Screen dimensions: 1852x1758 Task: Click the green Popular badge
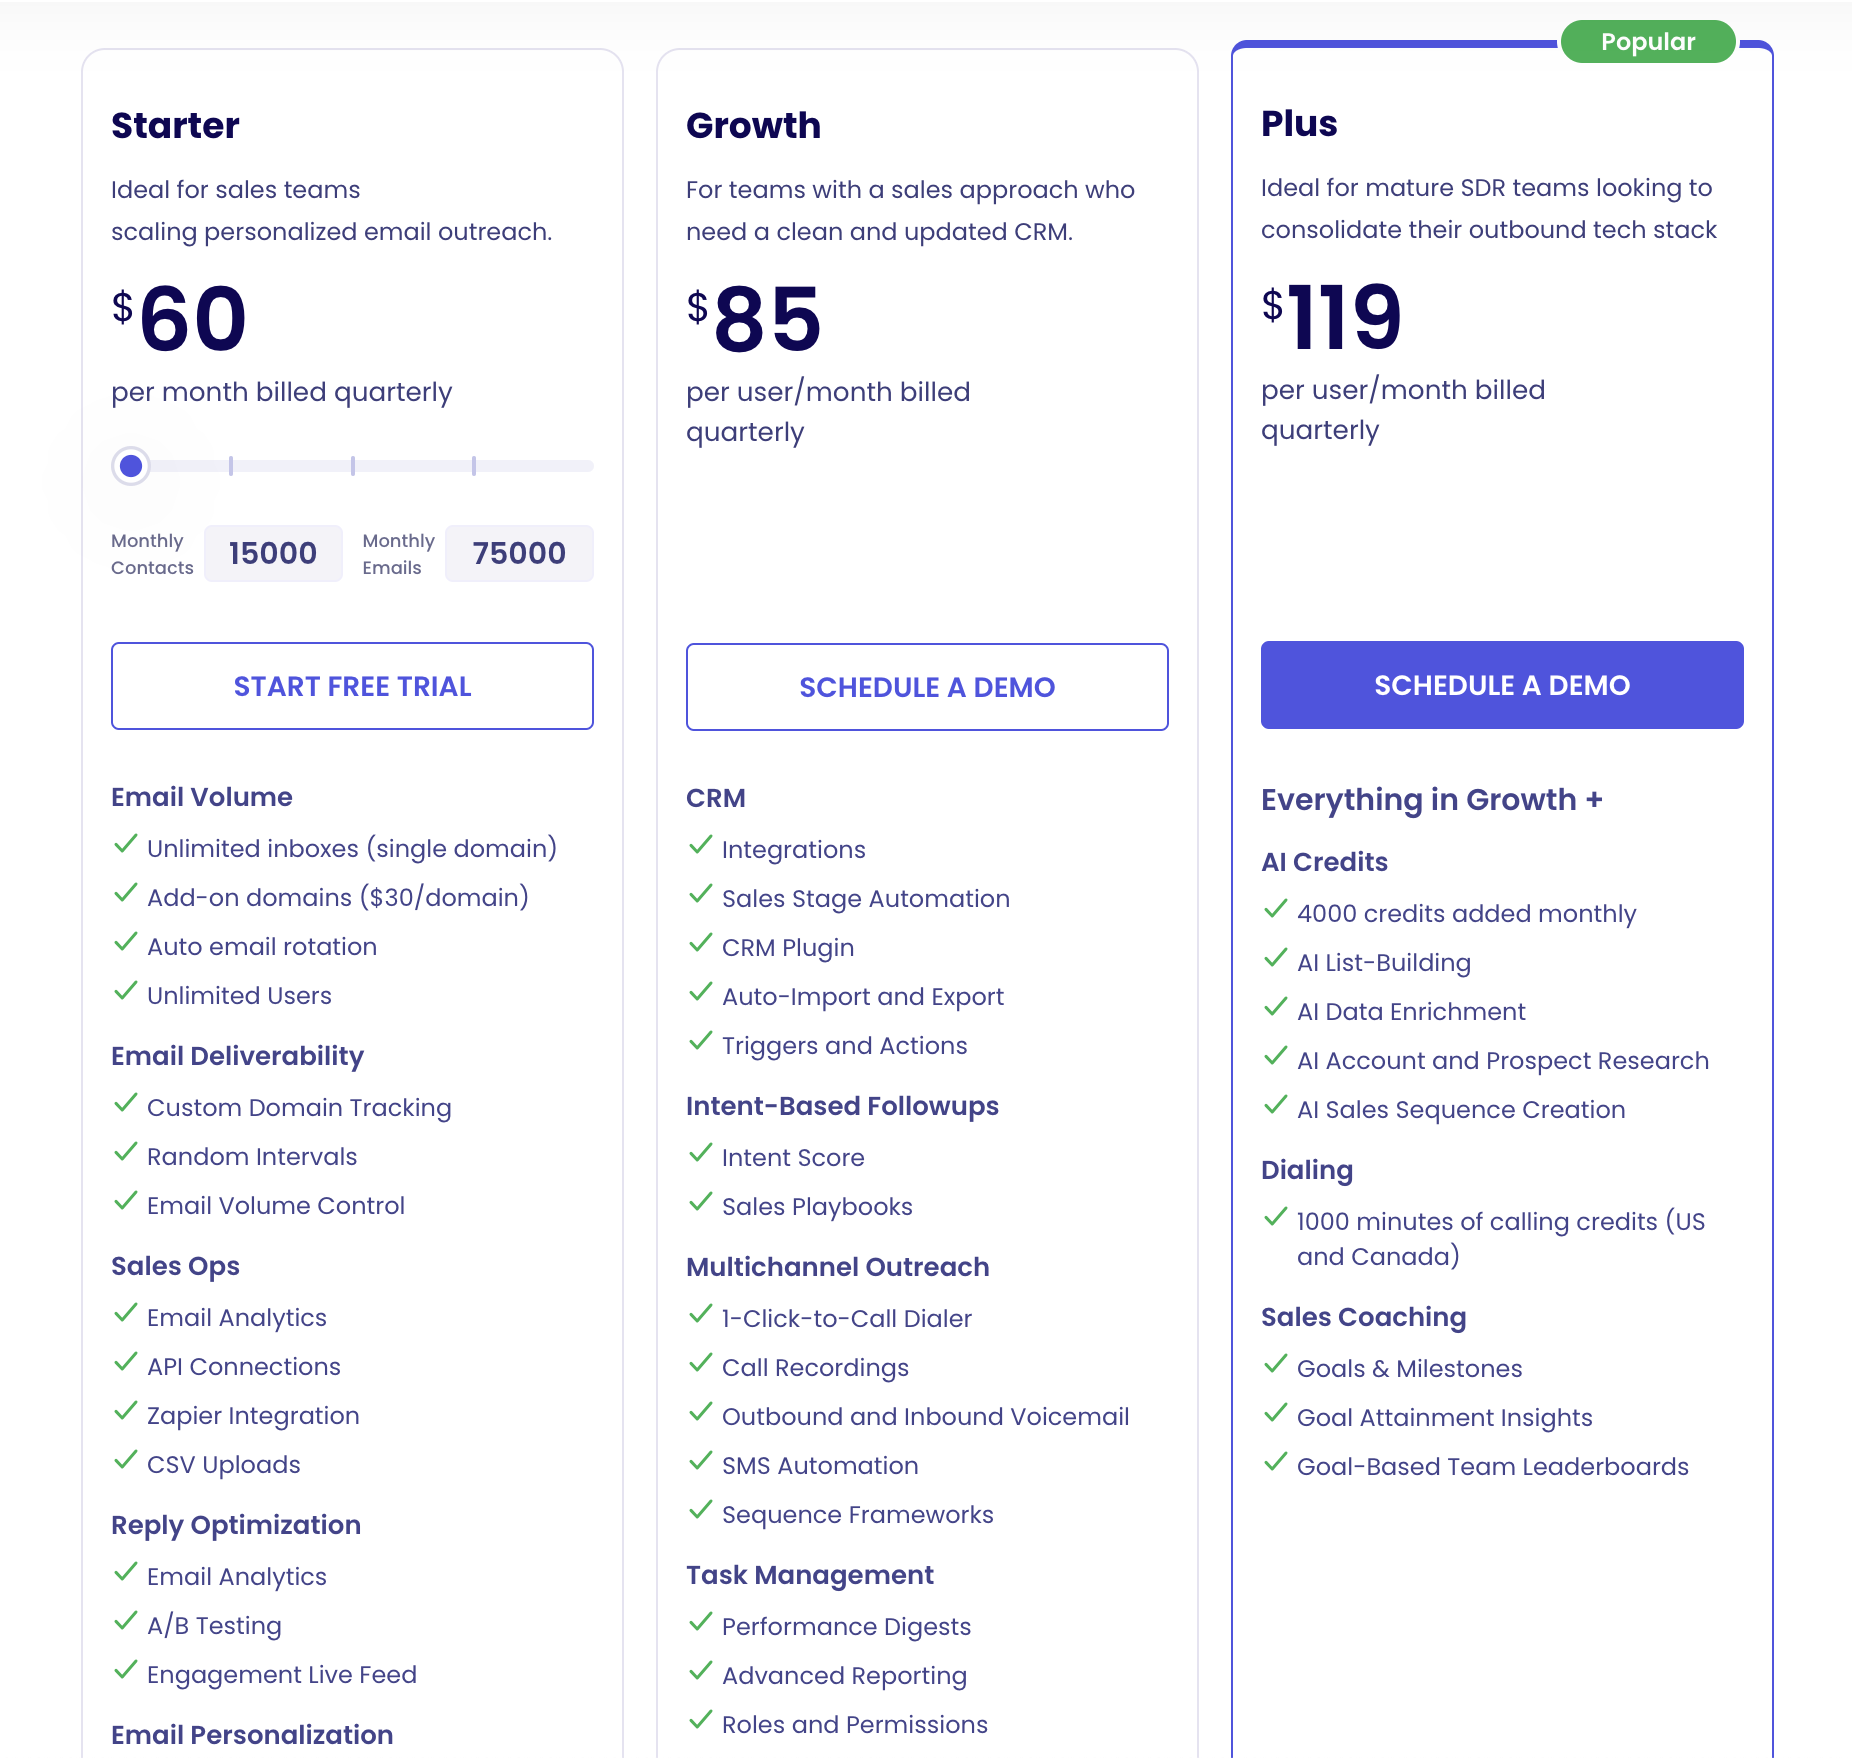[1648, 42]
